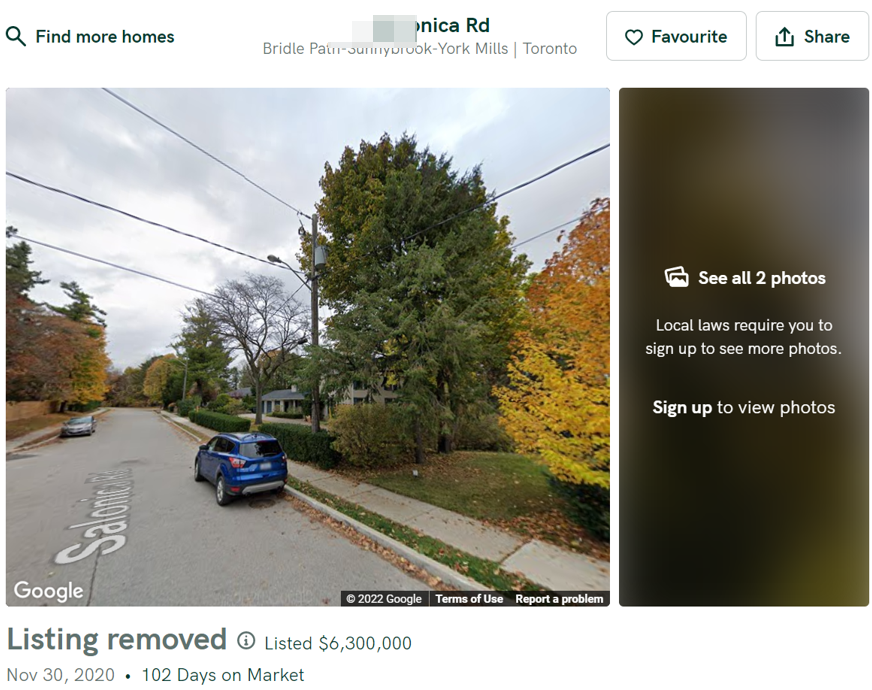Click Bridle Path-Sunnybrook-York Mills neighbourhood text
The width and height of the screenshot is (872, 690).
(385, 49)
